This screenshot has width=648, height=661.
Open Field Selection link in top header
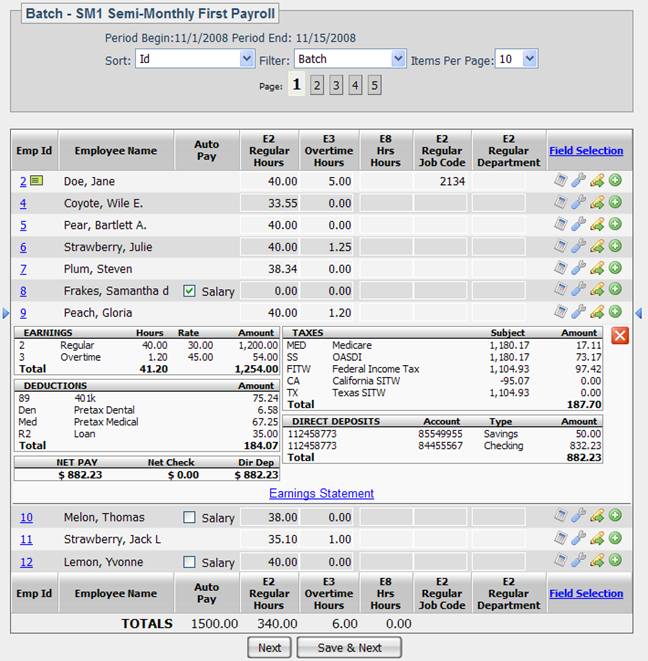586,150
